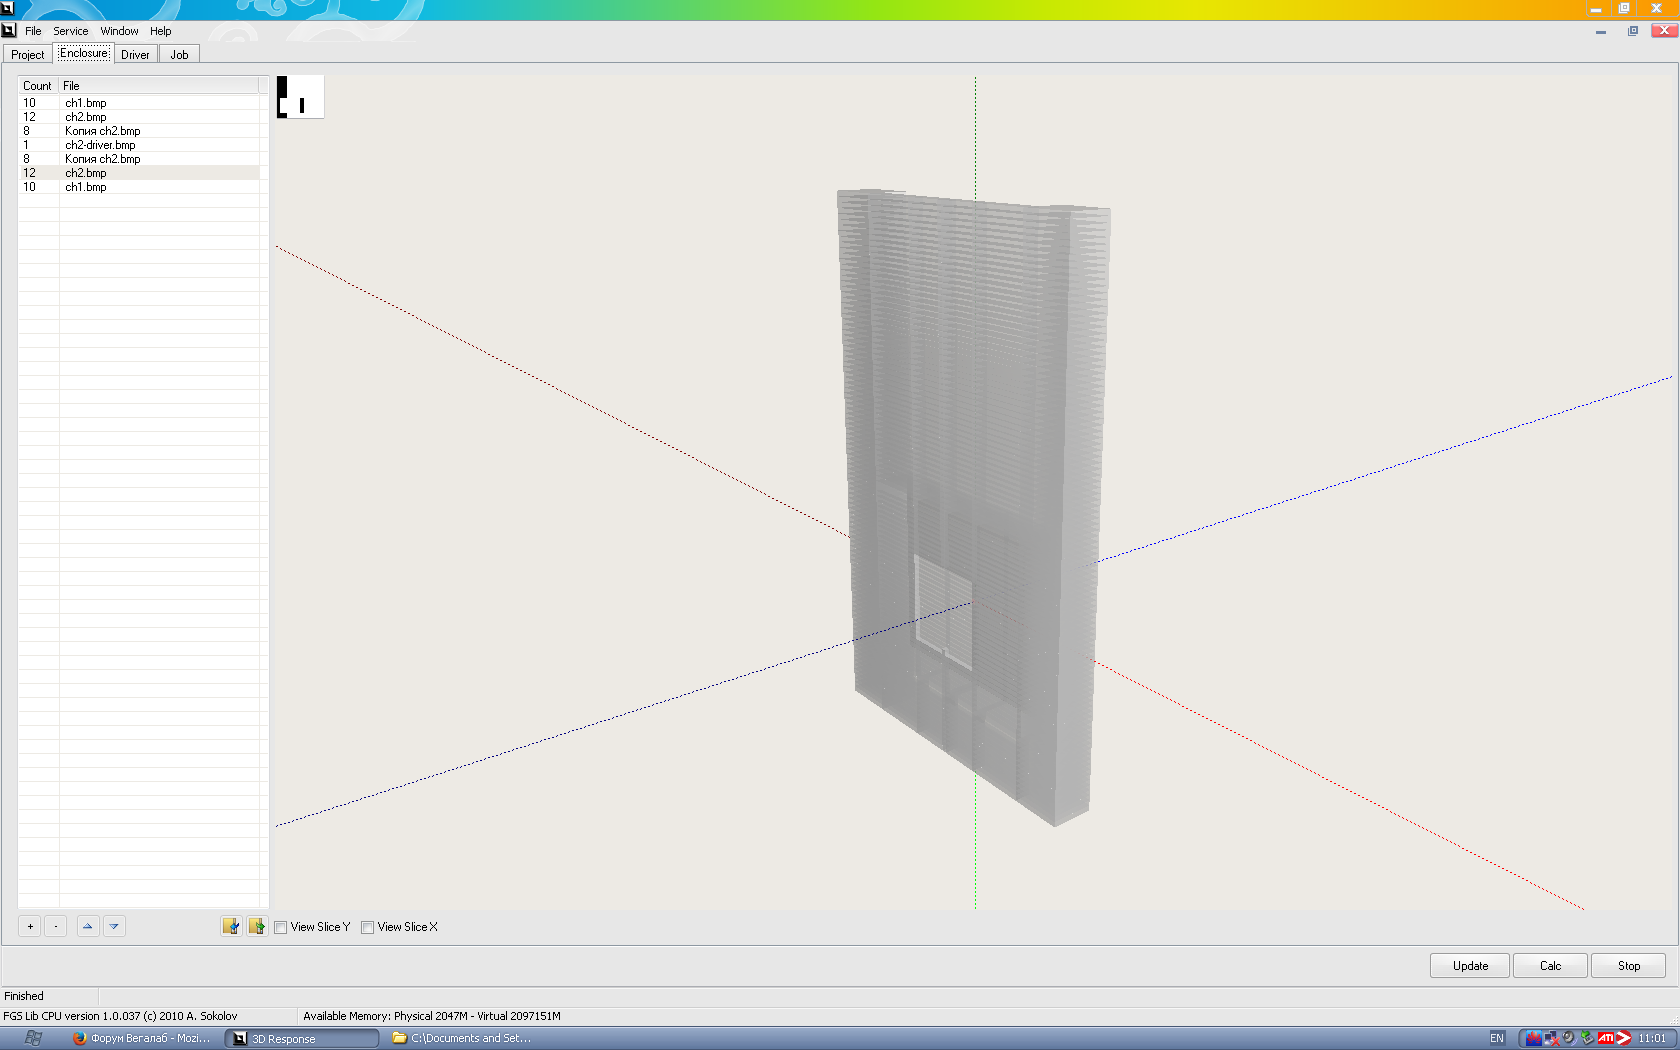The image size is (1680, 1050).
Task: Click the Calc button
Action: click(x=1550, y=965)
